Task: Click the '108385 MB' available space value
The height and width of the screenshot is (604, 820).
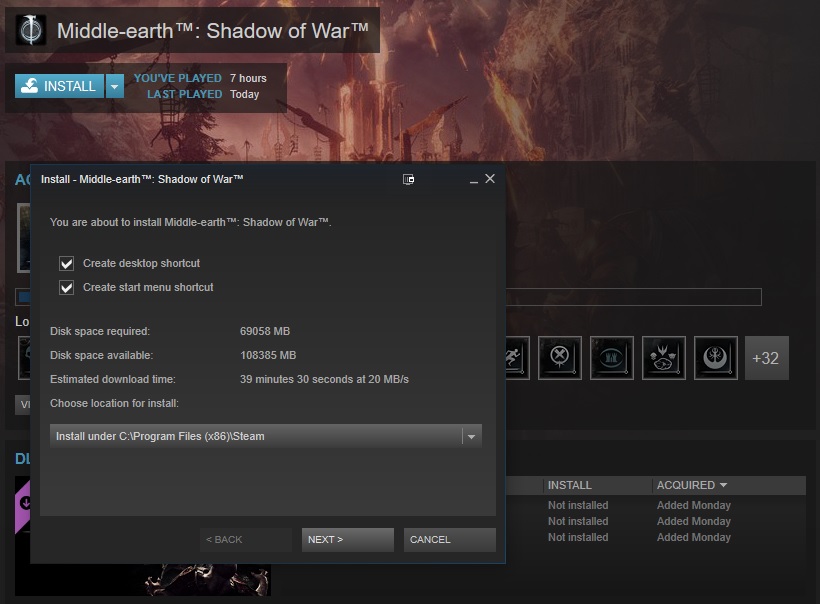Action: pyautogui.click(x=268, y=356)
